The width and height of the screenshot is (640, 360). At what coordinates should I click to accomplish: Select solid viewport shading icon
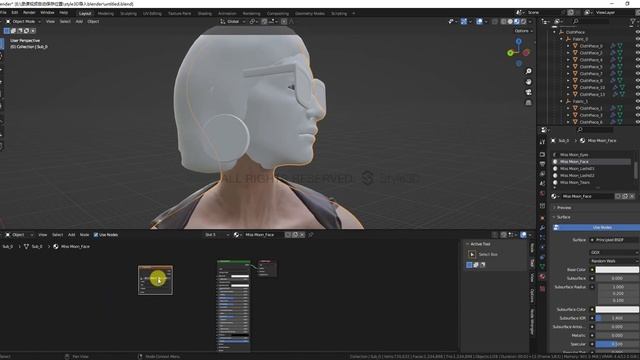[510, 21]
